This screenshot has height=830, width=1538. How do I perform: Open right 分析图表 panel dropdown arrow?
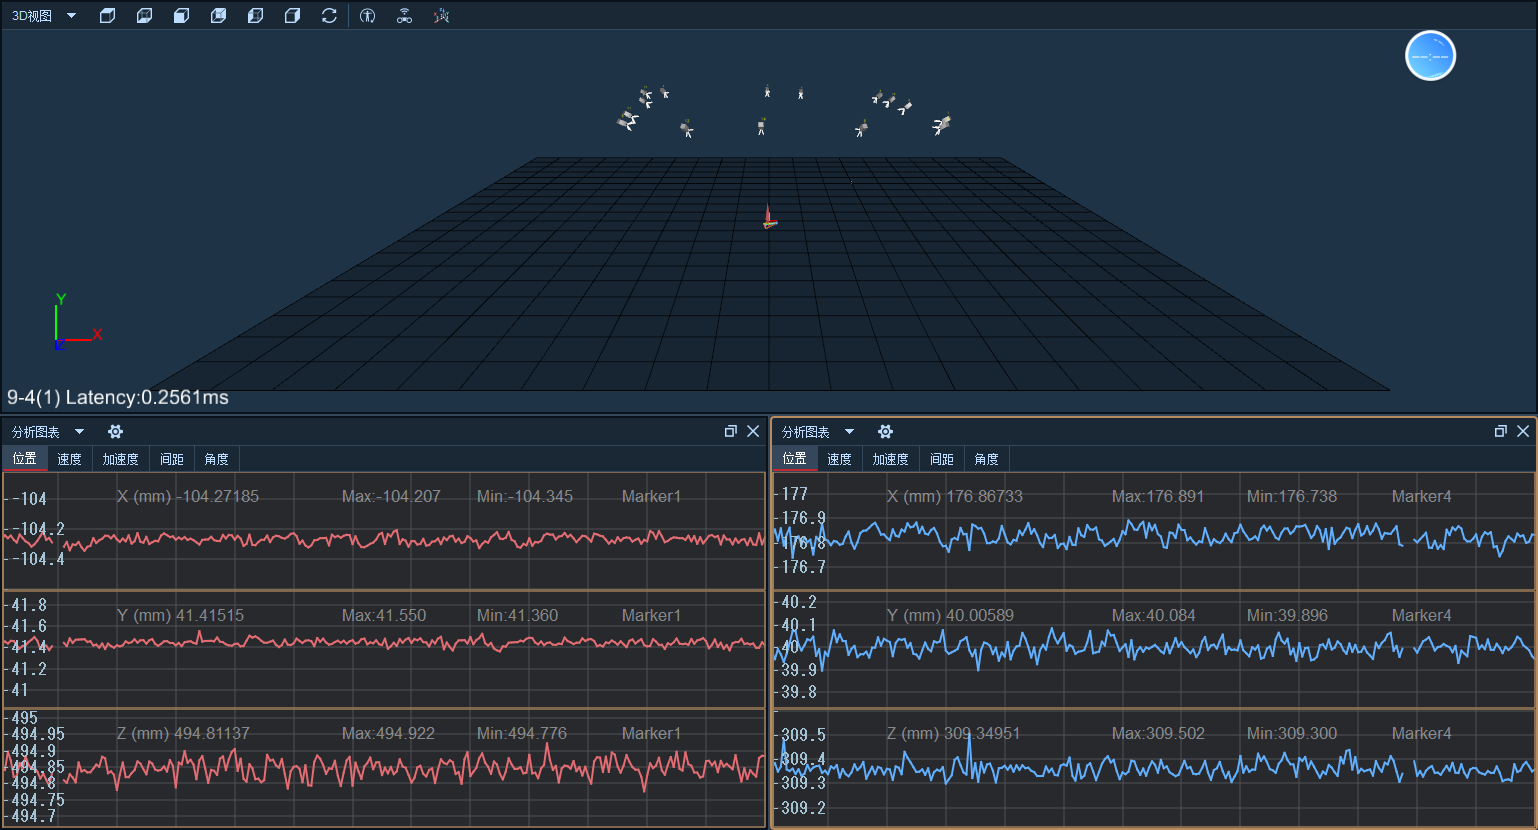click(849, 432)
